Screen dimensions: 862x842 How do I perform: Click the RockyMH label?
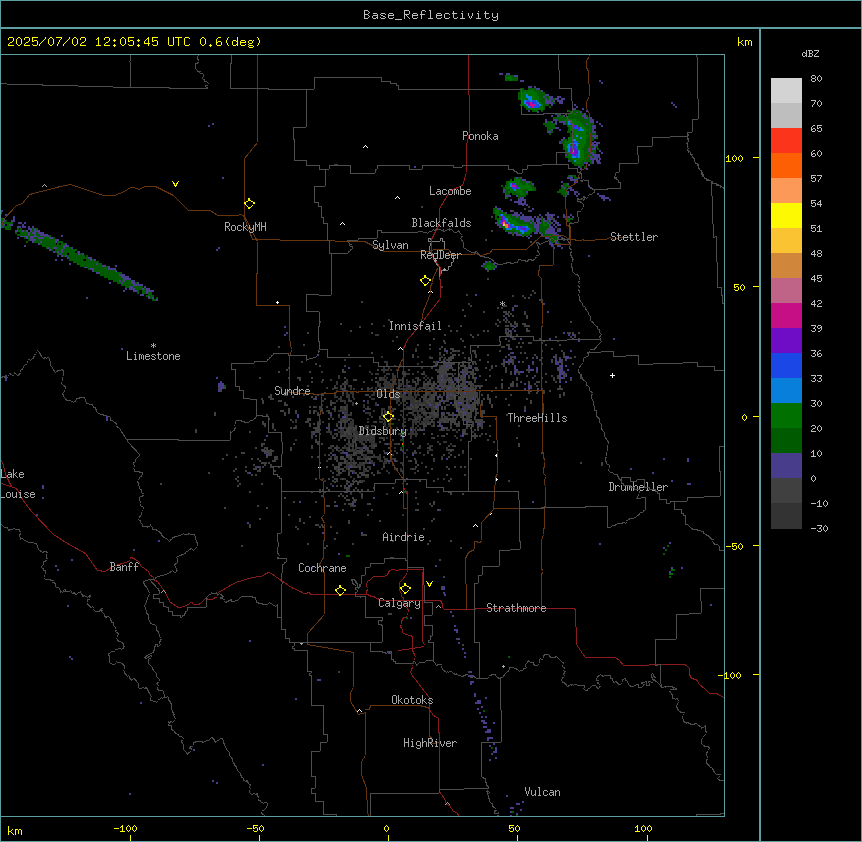(x=245, y=226)
